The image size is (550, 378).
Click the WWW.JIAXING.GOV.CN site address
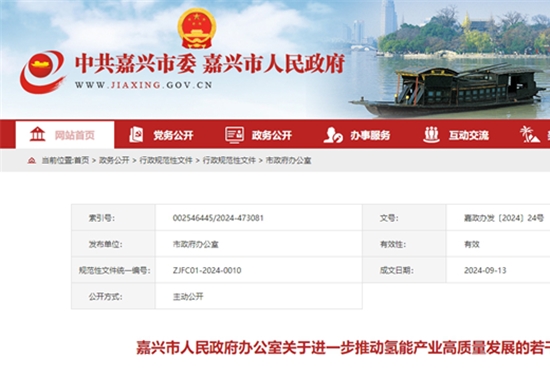143,85
